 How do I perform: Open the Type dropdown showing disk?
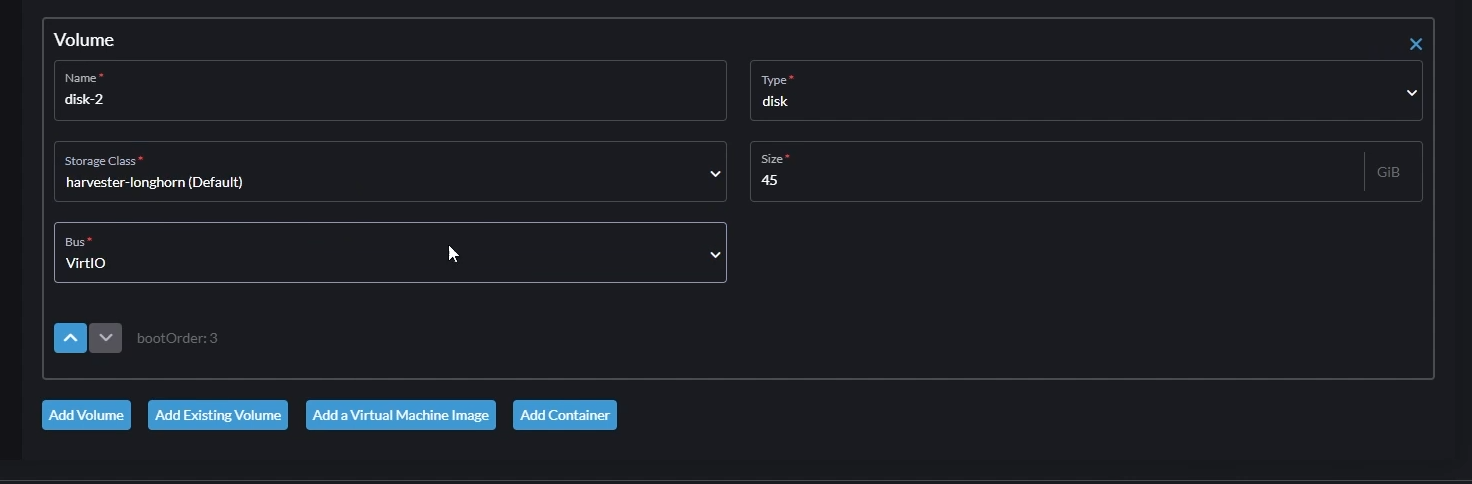click(x=1086, y=91)
